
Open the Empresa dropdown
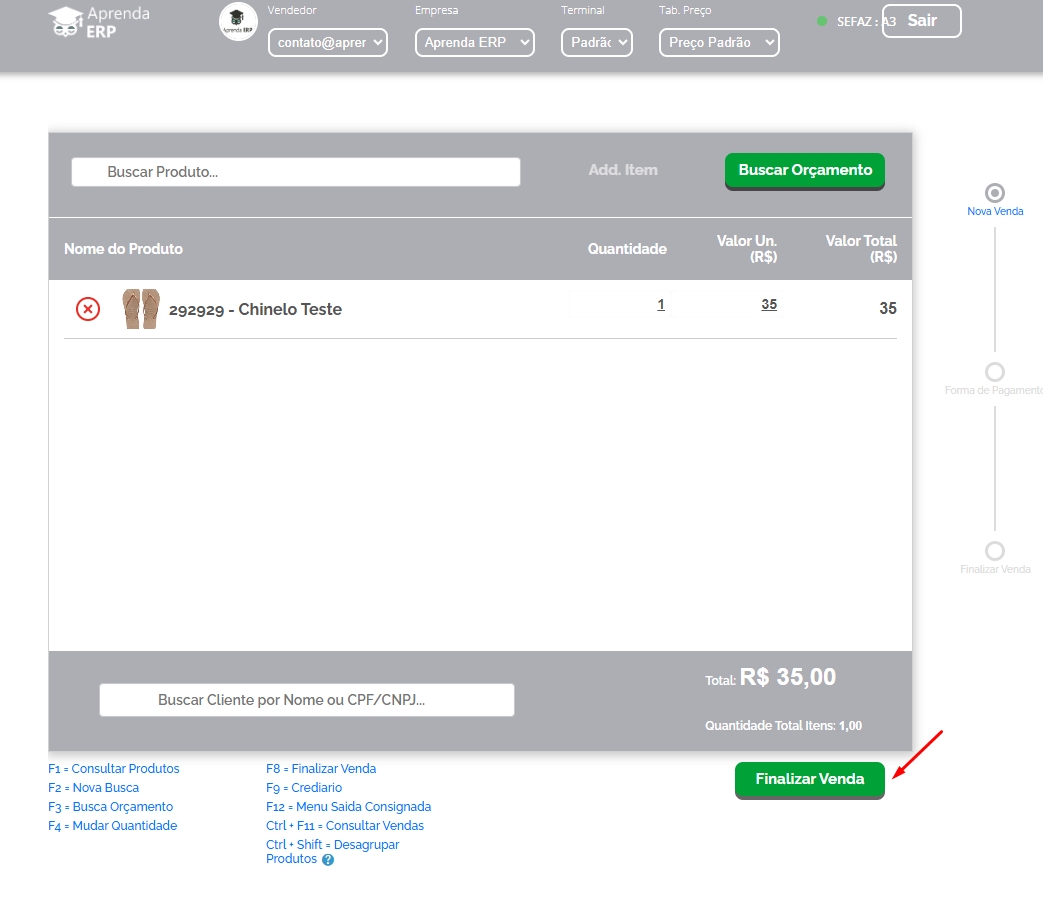click(474, 43)
